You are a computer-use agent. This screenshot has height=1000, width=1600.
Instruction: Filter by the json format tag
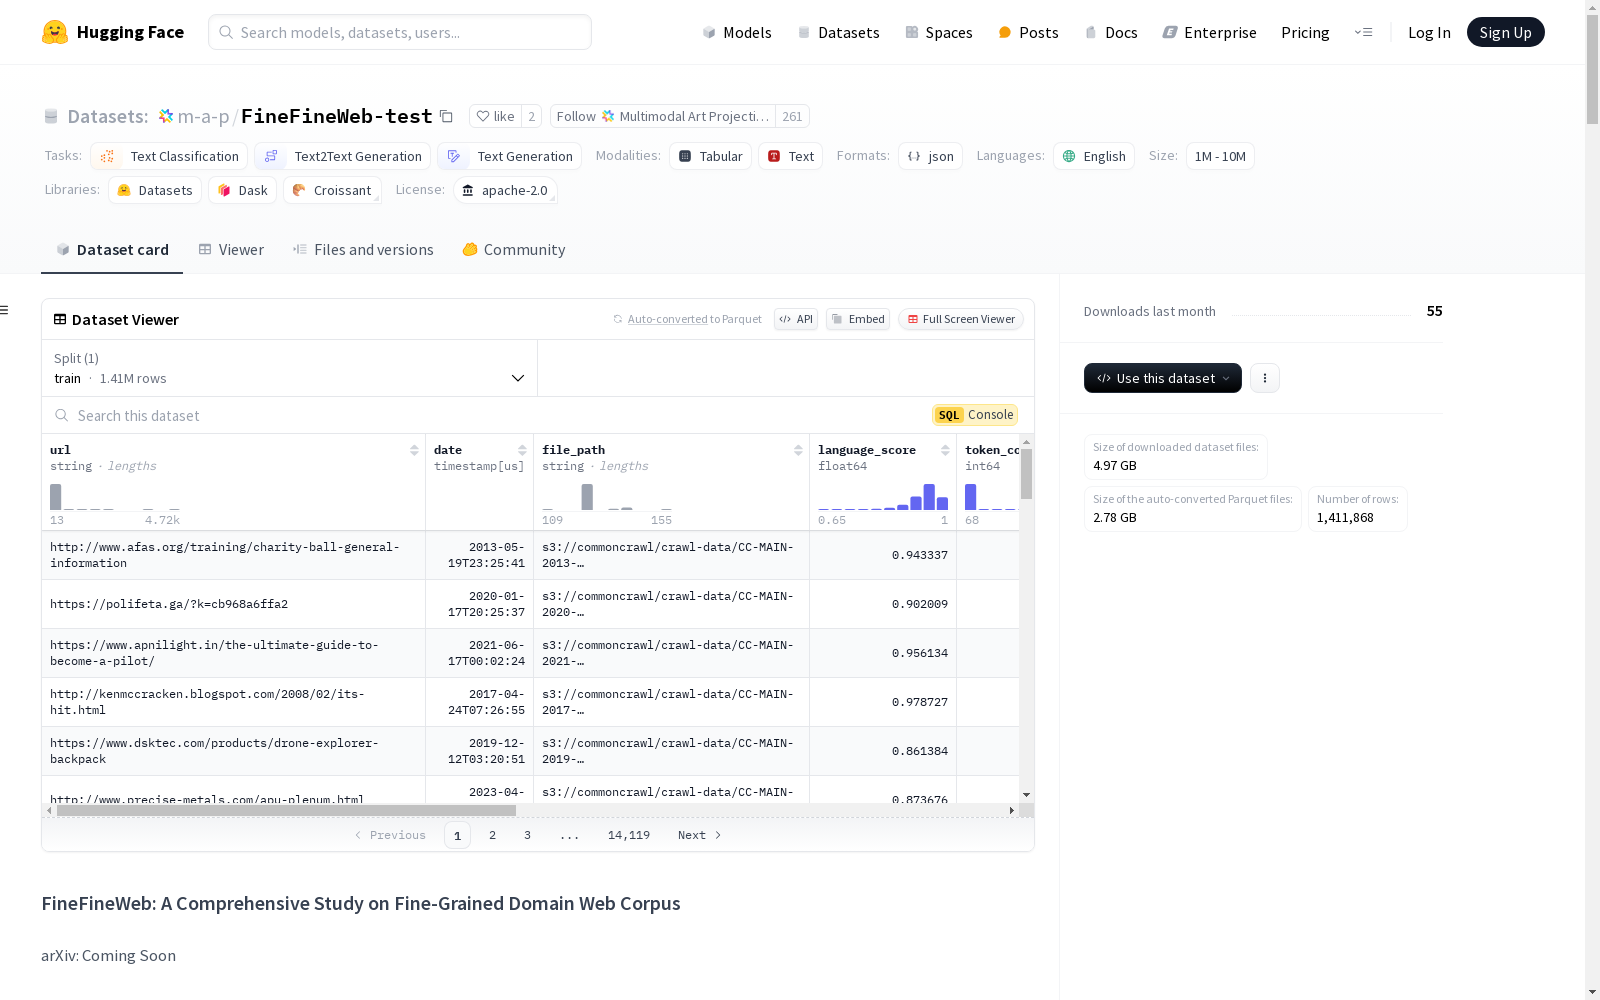(930, 156)
